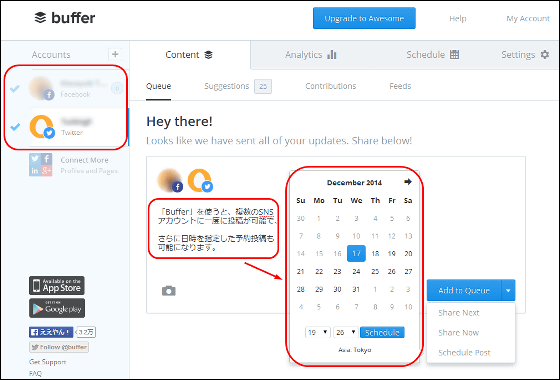Click the Suggestions count badge 25

tap(263, 86)
